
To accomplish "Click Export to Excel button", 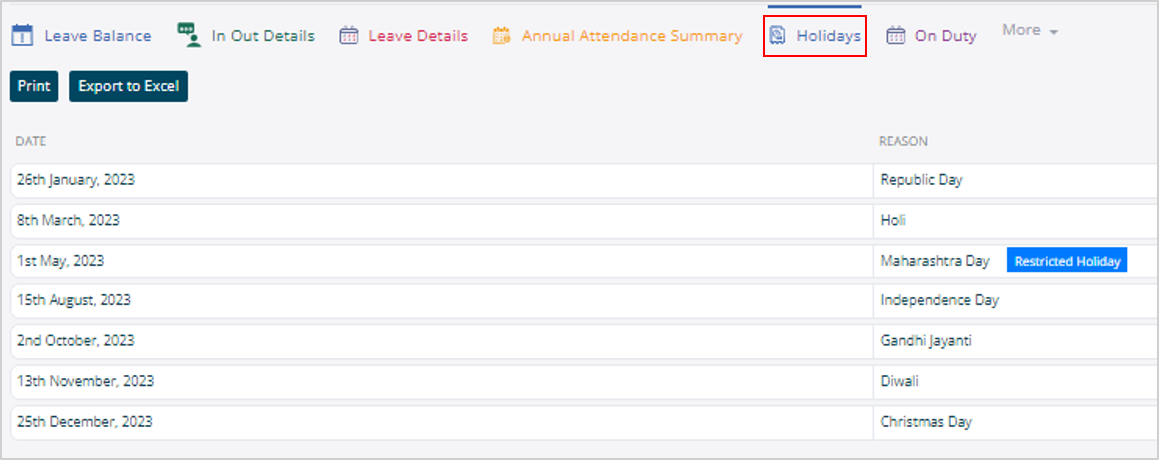I will [128, 86].
